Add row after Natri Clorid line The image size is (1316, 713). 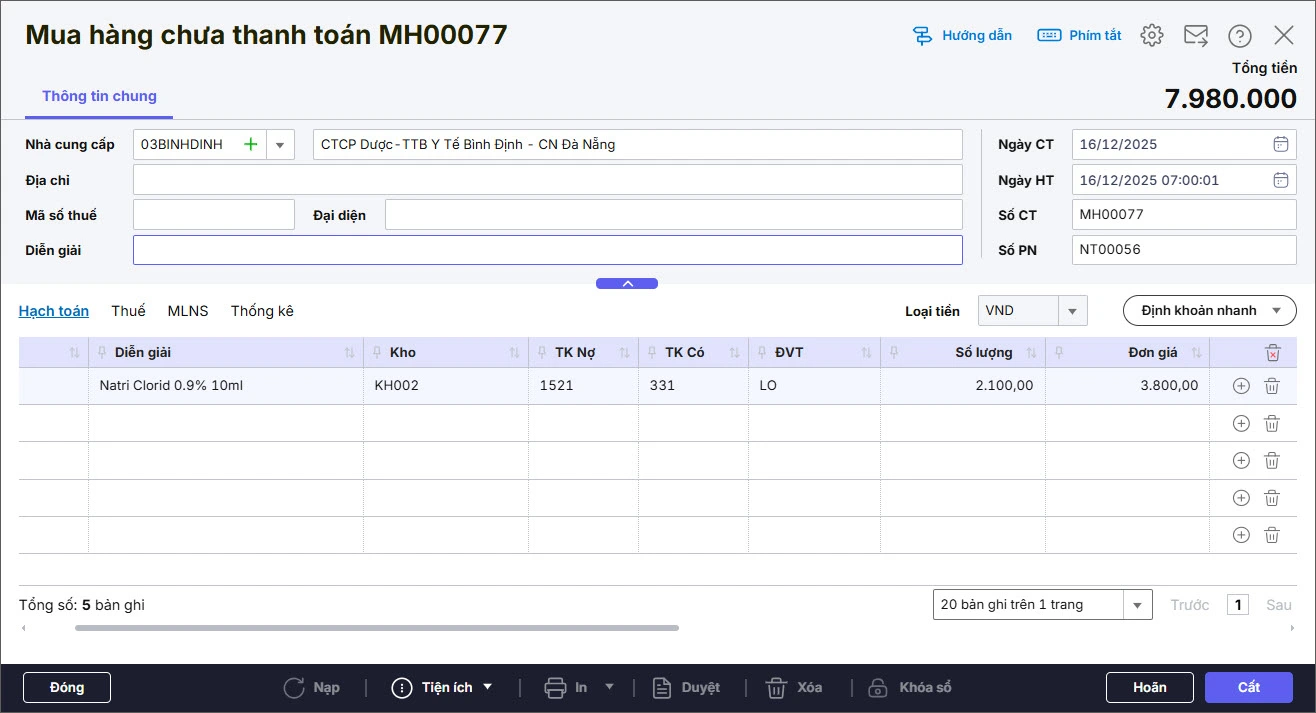[1241, 386]
